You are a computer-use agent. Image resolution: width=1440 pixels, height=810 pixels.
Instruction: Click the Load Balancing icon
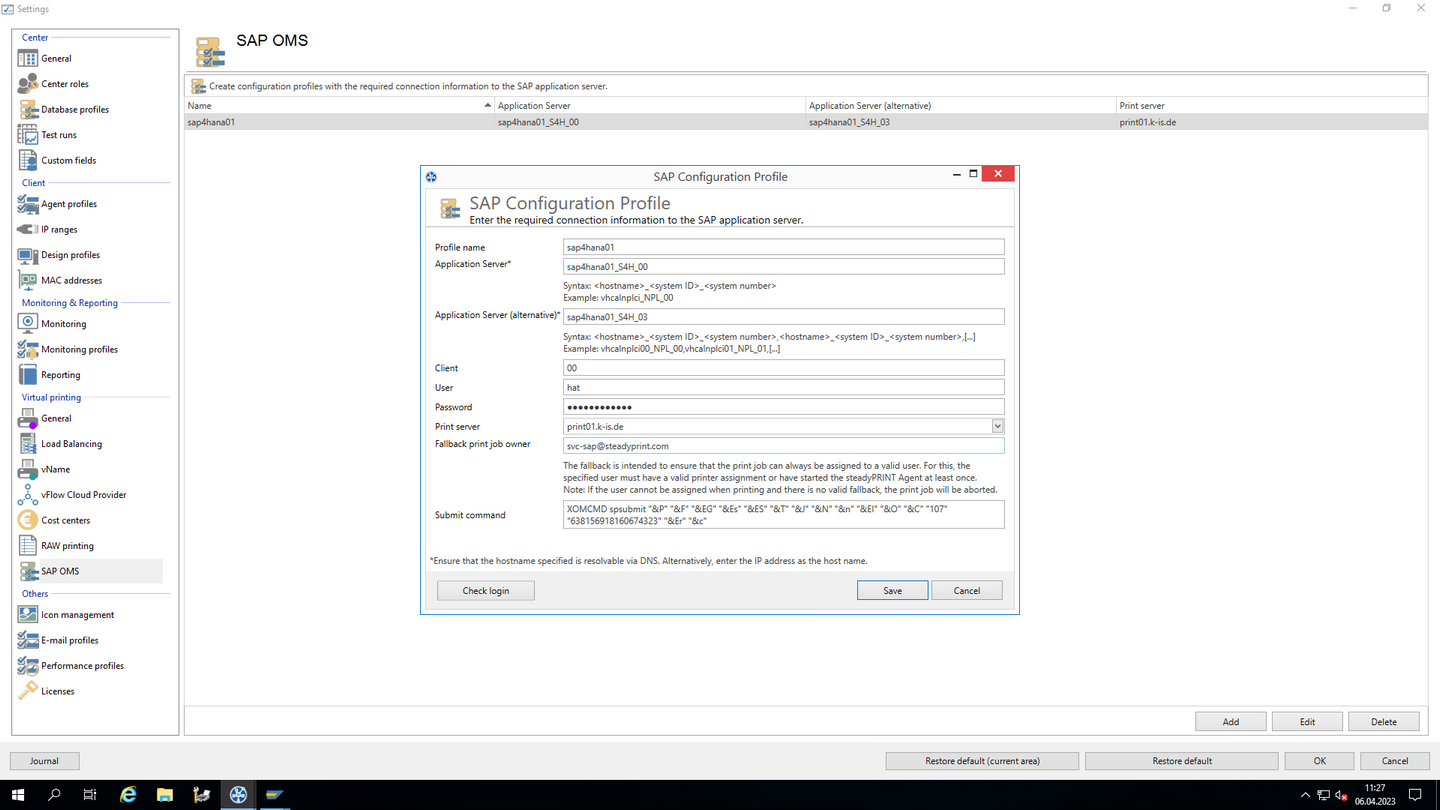coord(28,444)
